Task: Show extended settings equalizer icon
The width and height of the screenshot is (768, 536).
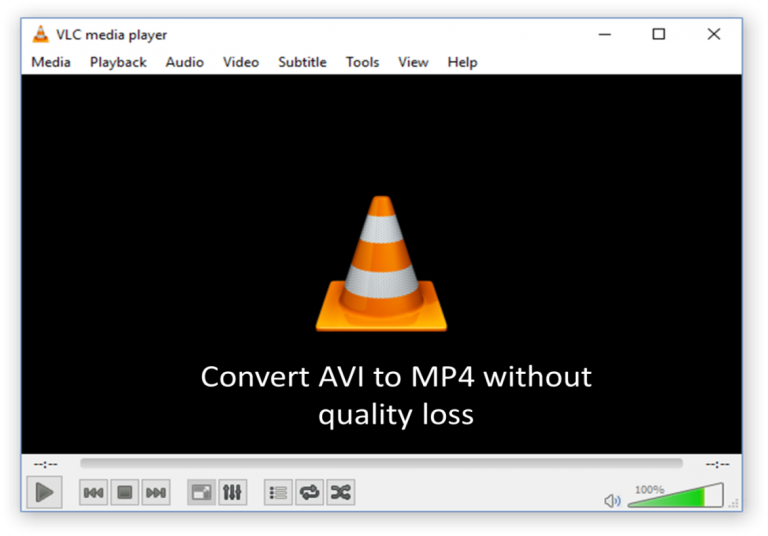Action: coord(231,492)
